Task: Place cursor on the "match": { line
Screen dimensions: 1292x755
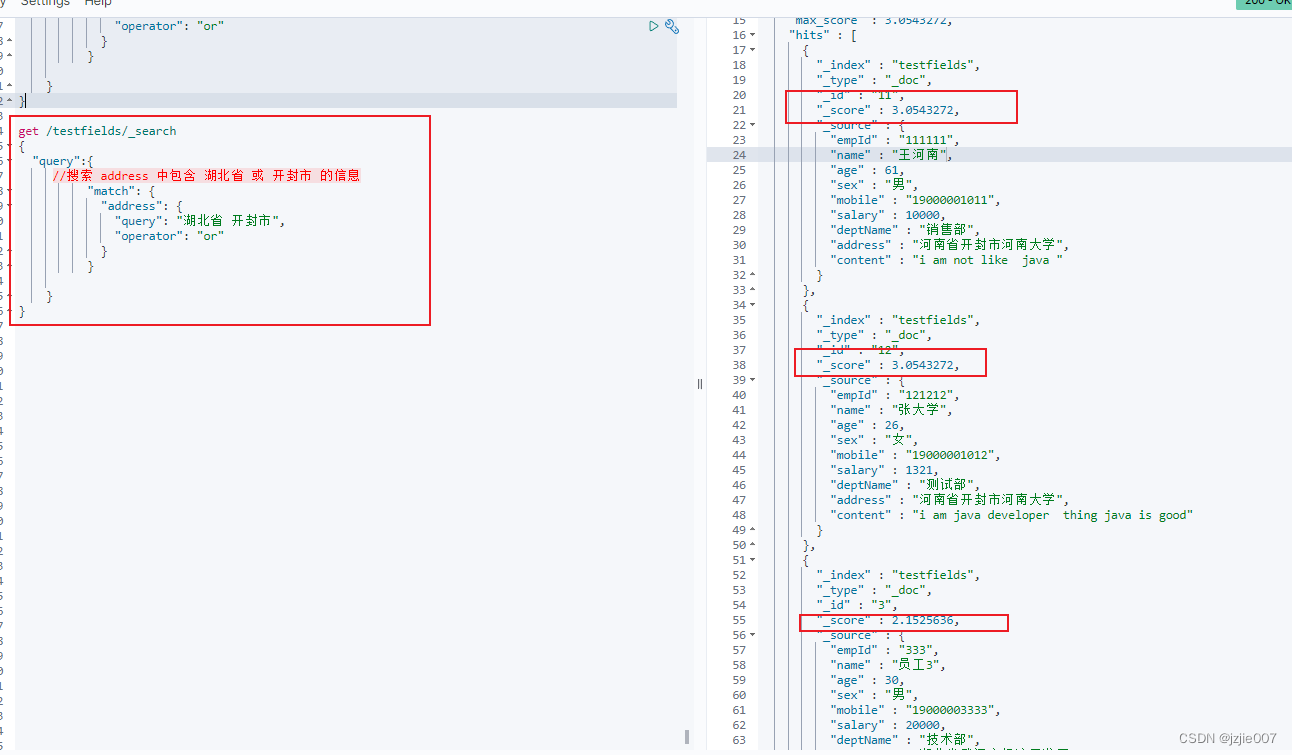Action: pyautogui.click(x=121, y=191)
